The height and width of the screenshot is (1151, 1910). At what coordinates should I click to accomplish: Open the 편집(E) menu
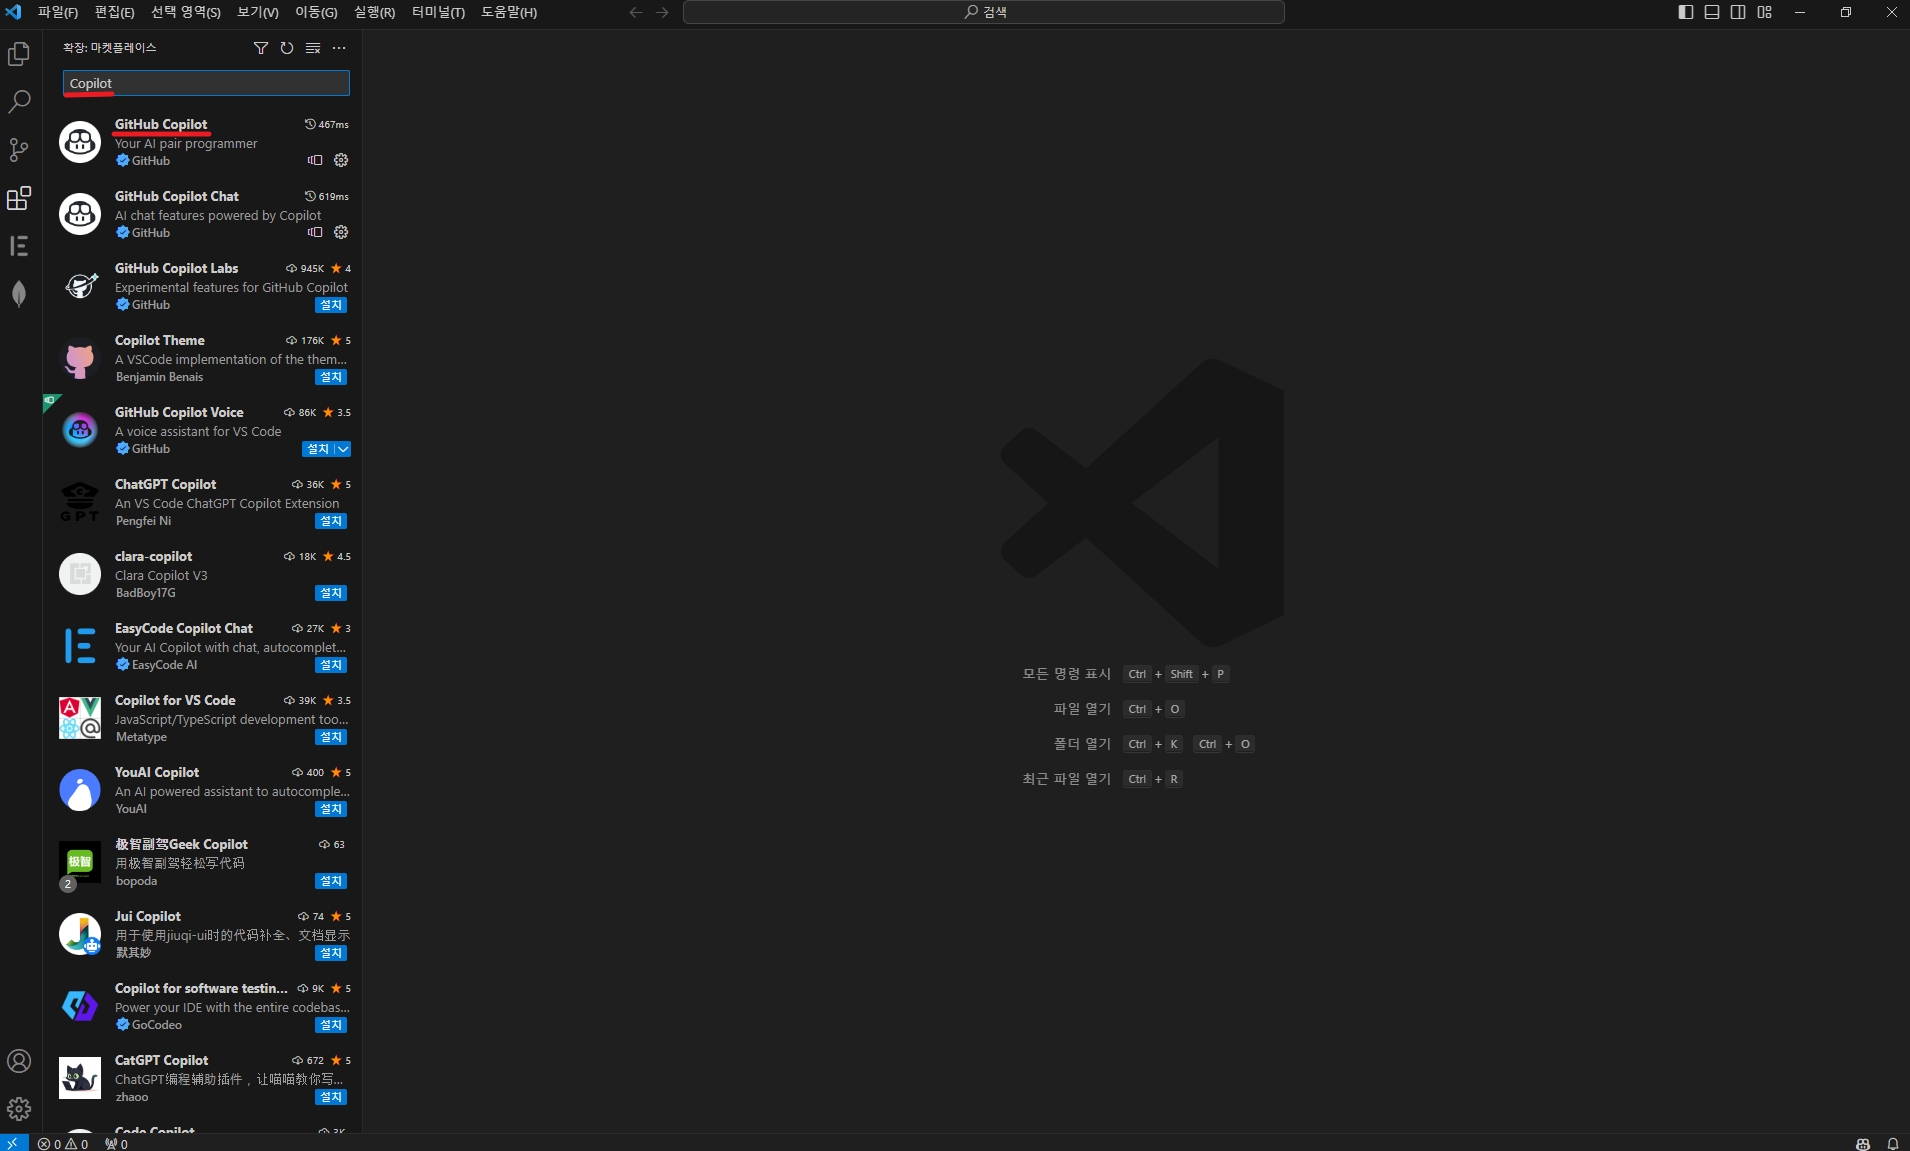point(114,12)
